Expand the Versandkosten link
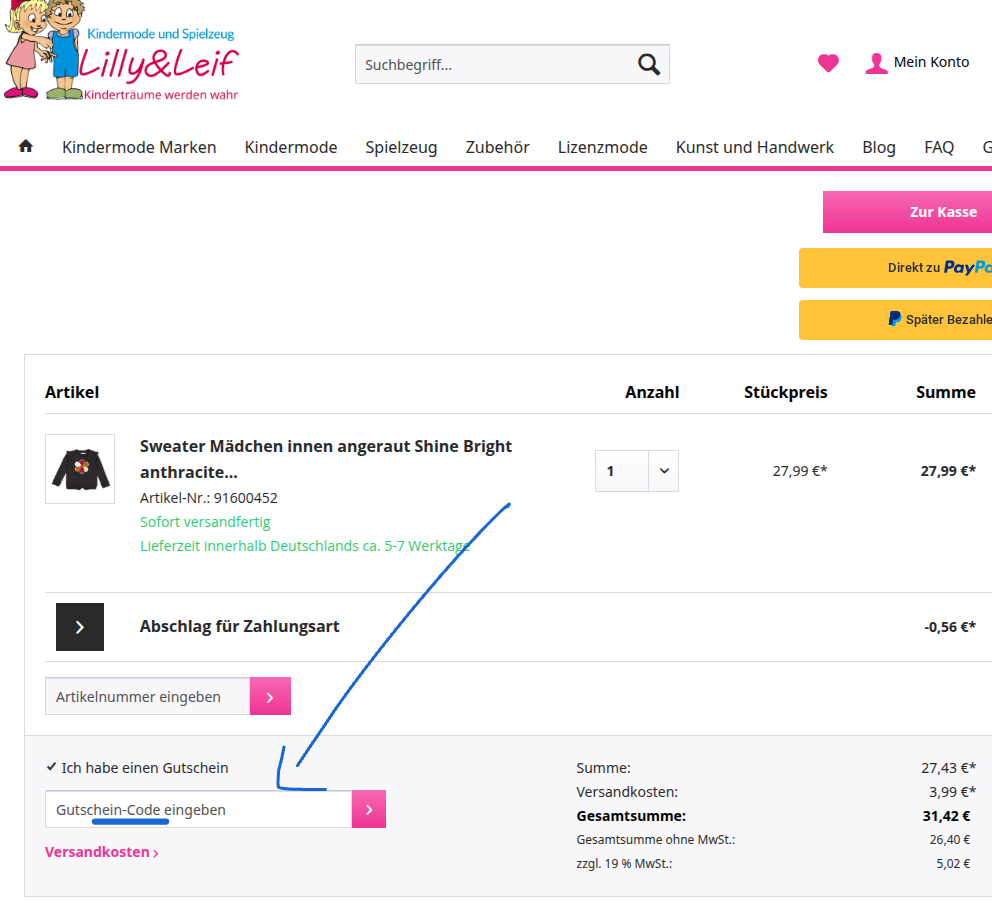 (101, 853)
